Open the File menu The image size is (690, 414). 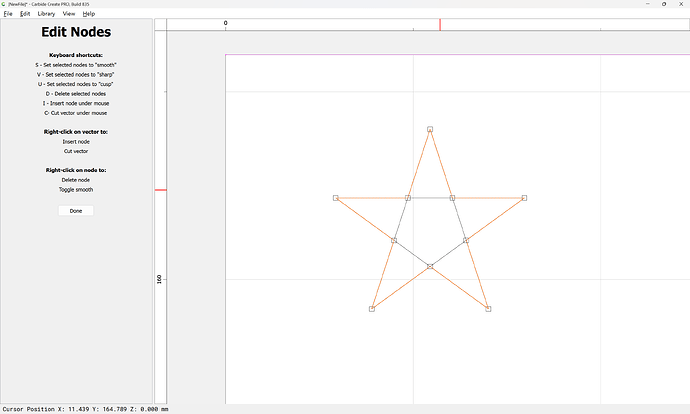pyautogui.click(x=8, y=14)
